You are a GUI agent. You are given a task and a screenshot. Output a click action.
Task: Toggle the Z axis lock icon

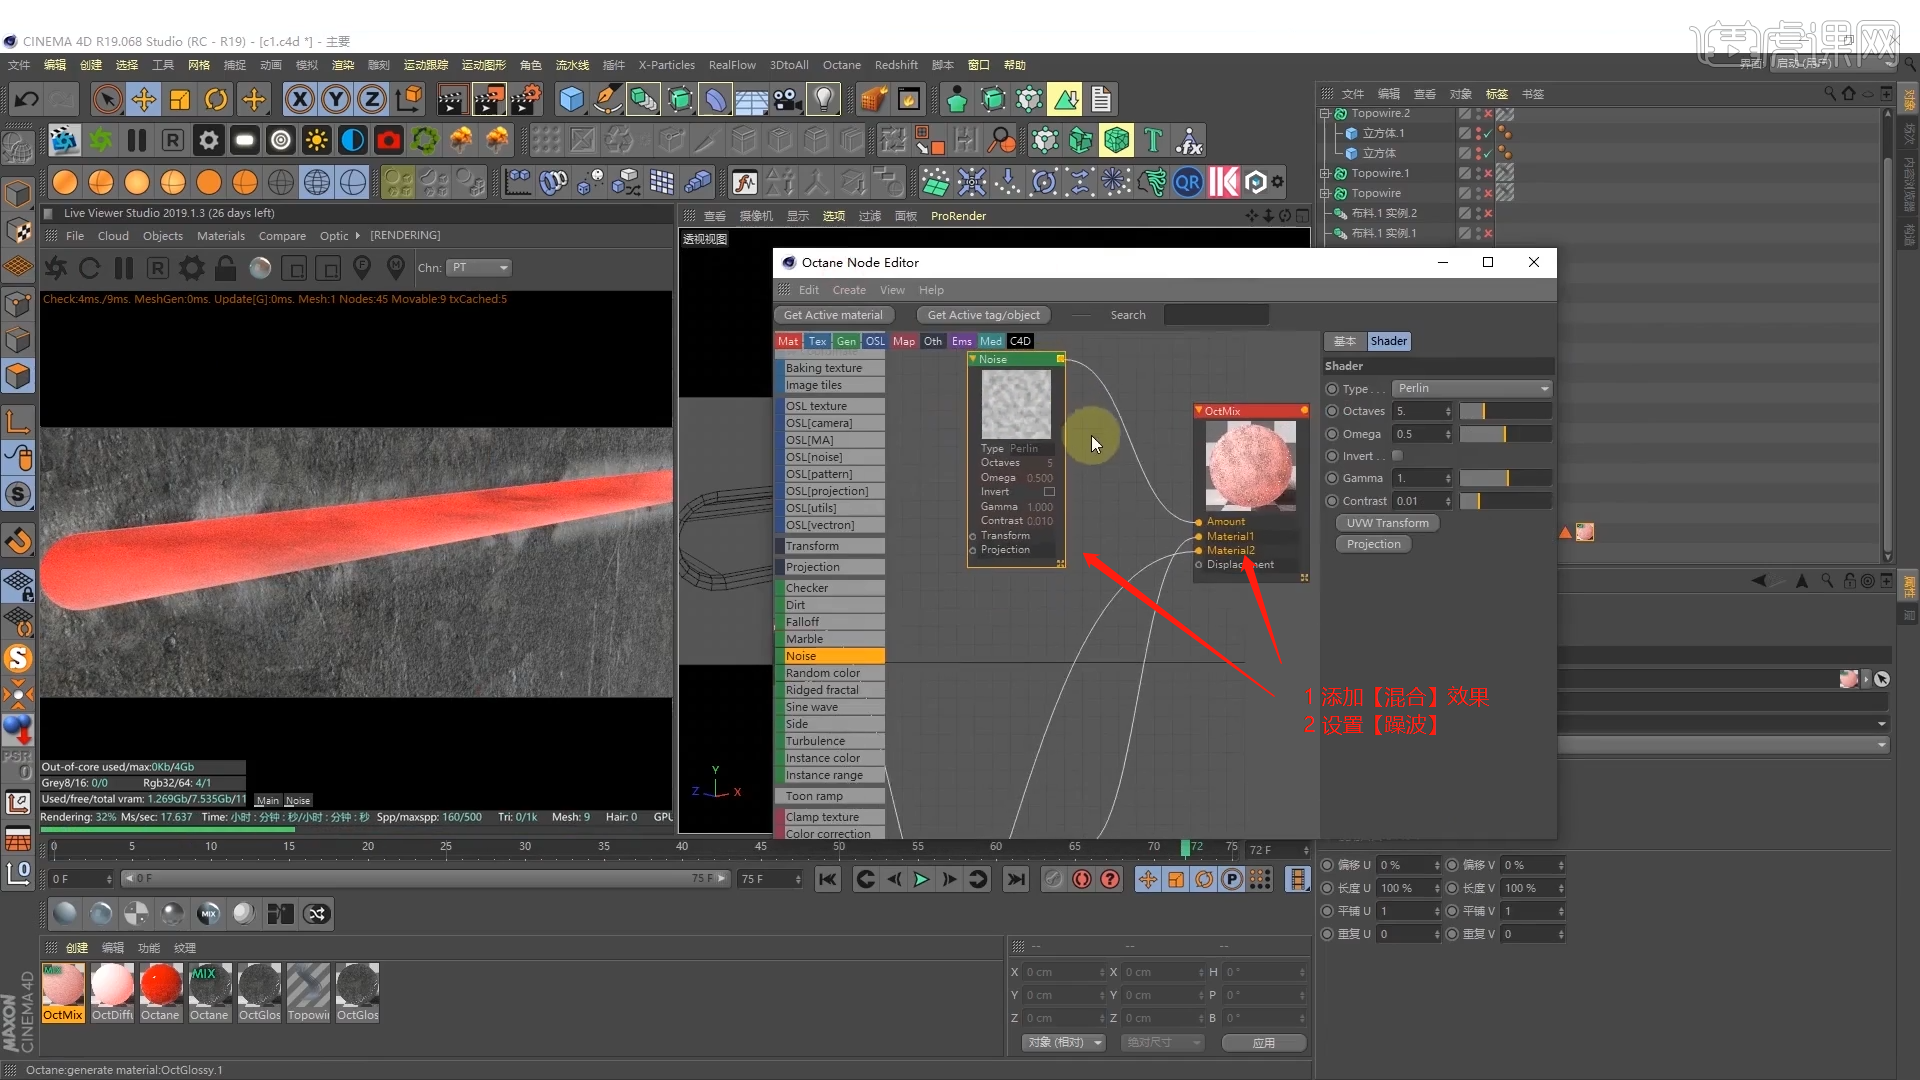(x=372, y=99)
